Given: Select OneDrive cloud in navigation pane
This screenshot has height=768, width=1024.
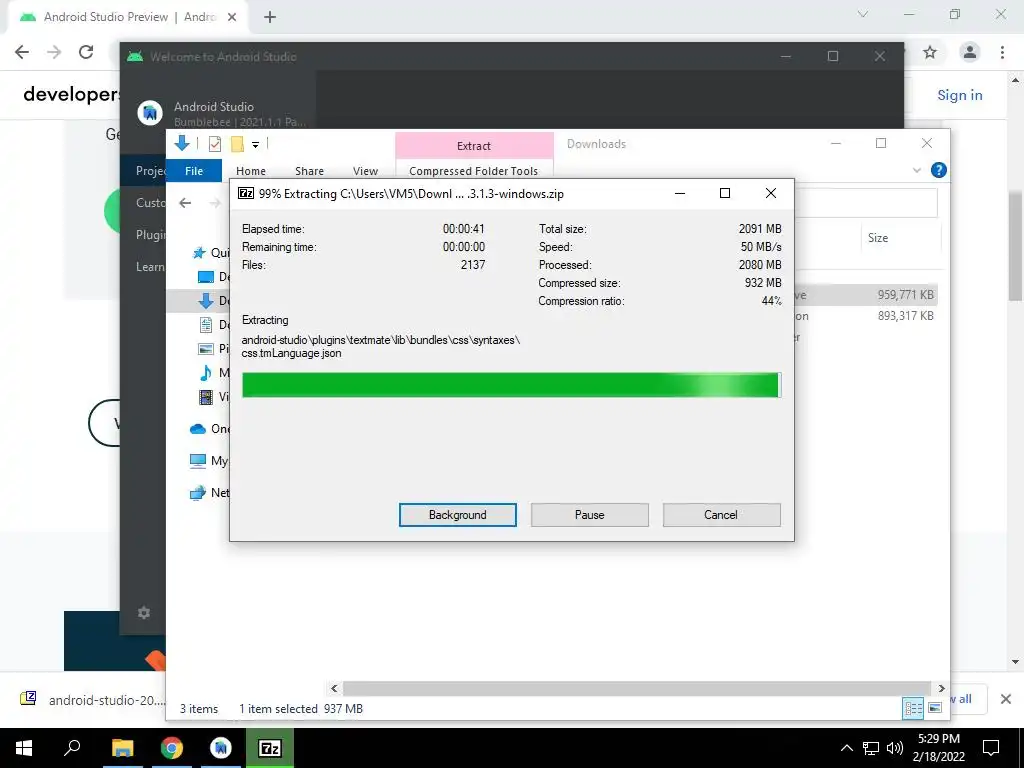Looking at the screenshot, I should click(x=198, y=429).
